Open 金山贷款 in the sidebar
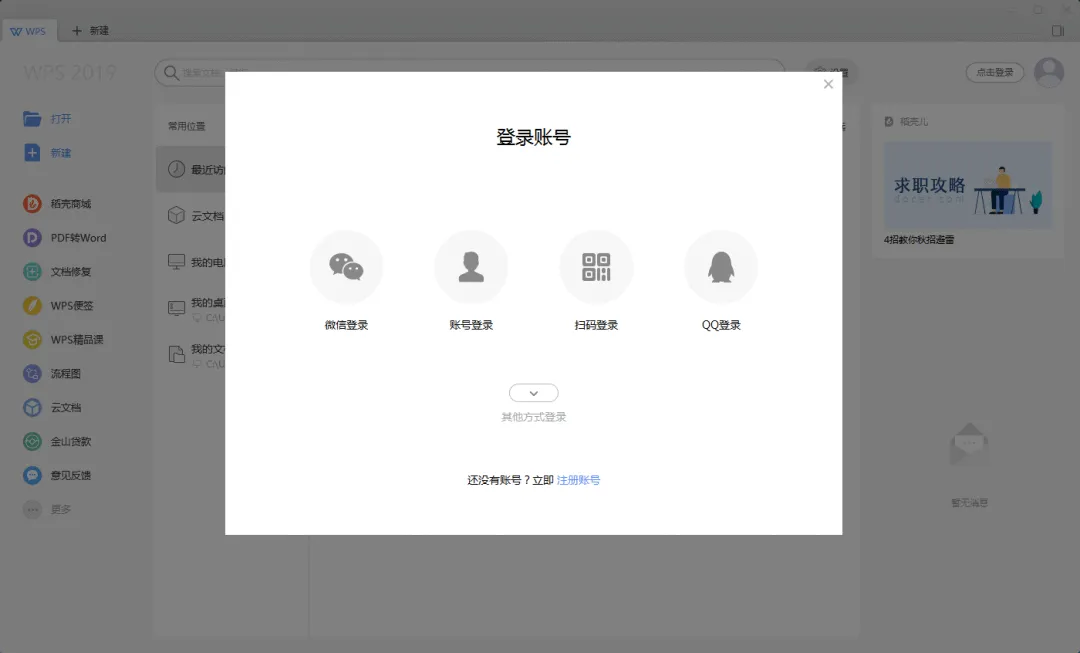Screen dimensions: 1080x653 tap(57, 442)
